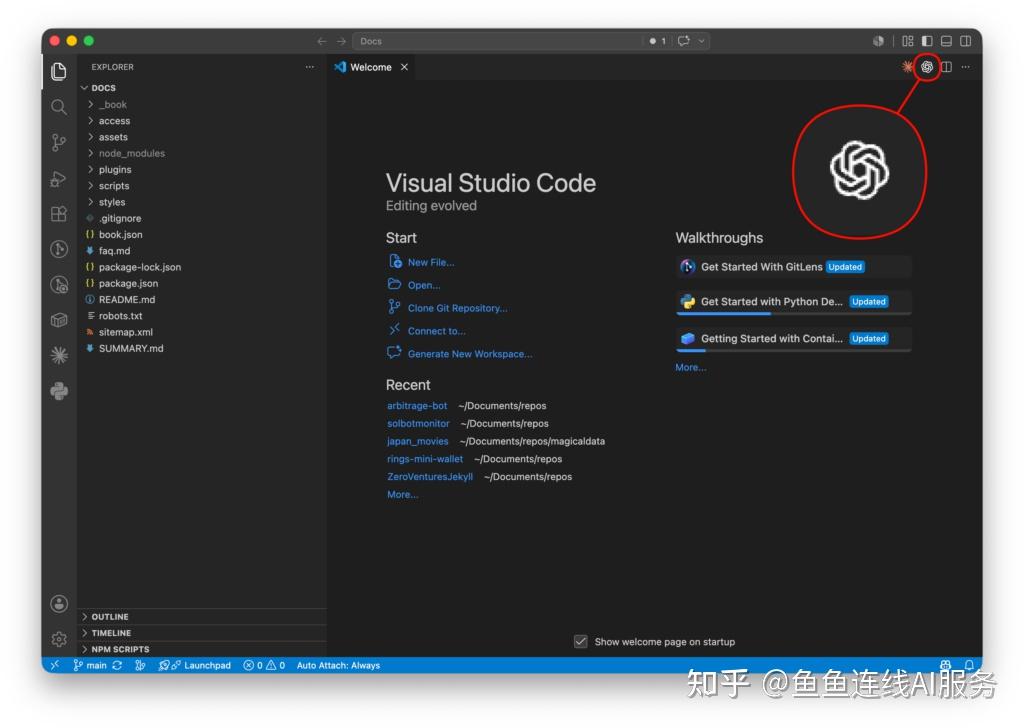Expand the NPM SCRIPTS section
Viewport: 1024px width, 728px height.
click(x=202, y=649)
